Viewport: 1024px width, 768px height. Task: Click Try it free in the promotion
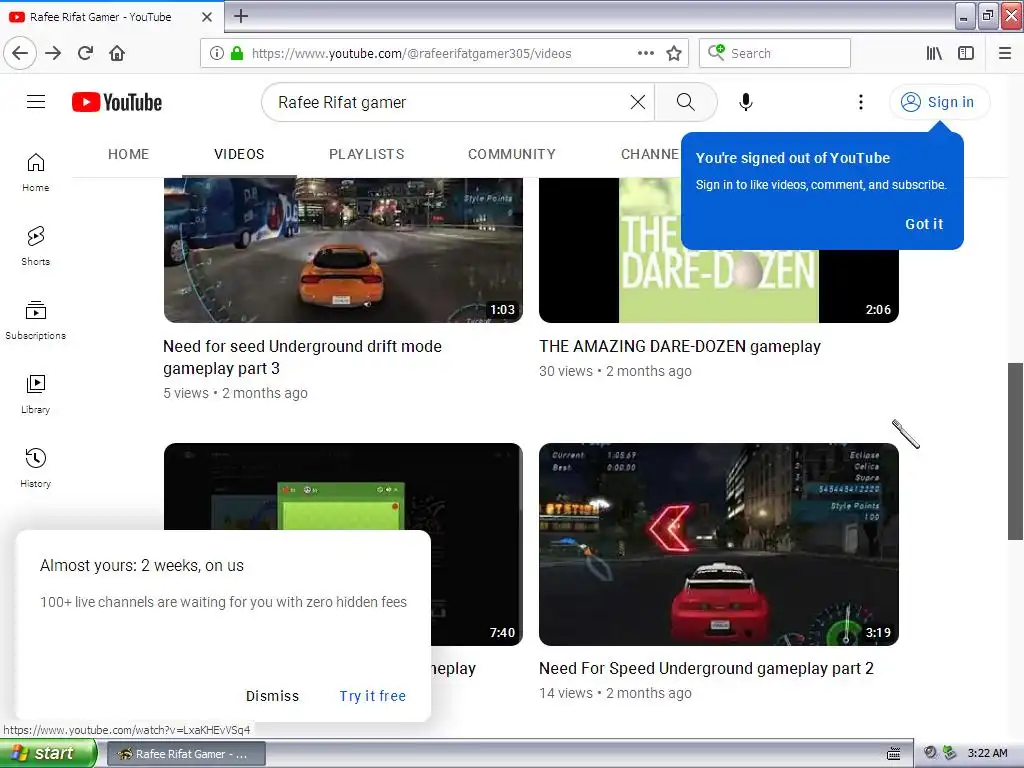pyautogui.click(x=372, y=696)
